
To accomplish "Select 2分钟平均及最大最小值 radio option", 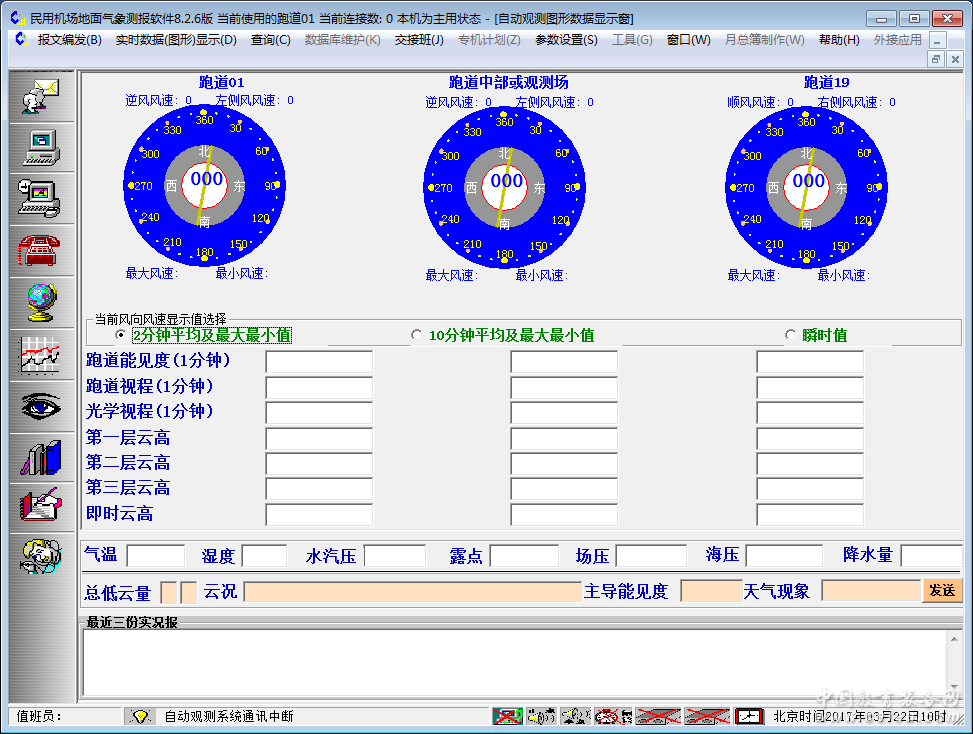I will point(121,335).
